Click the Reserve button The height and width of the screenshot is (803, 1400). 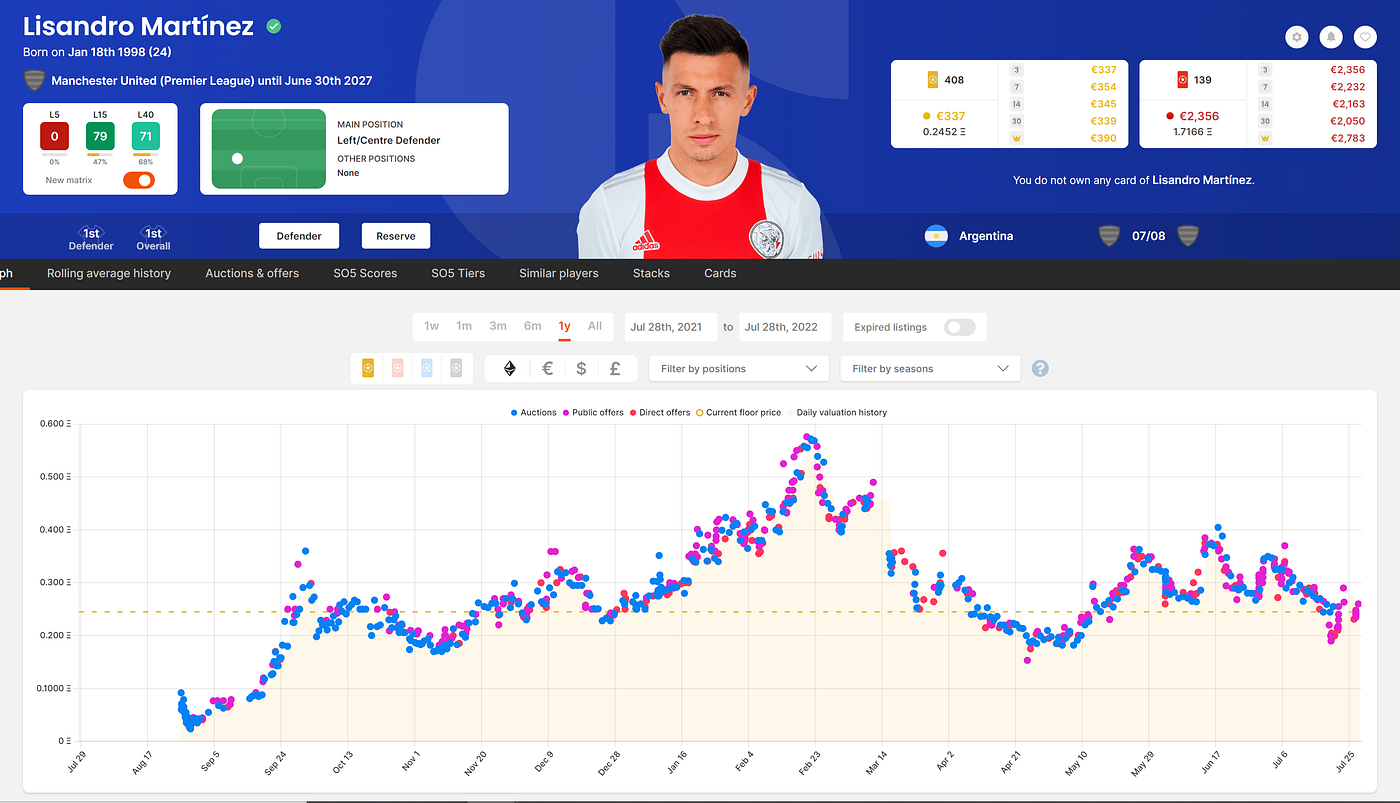click(x=396, y=236)
